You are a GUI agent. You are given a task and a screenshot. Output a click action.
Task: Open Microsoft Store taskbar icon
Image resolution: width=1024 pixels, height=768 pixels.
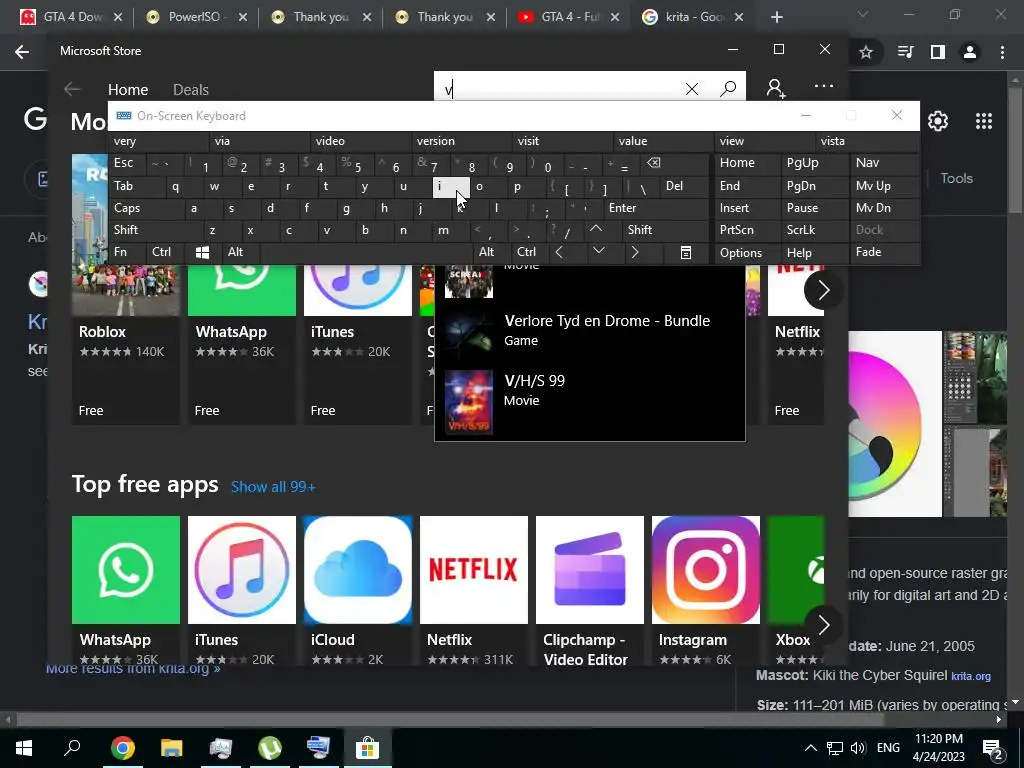368,747
